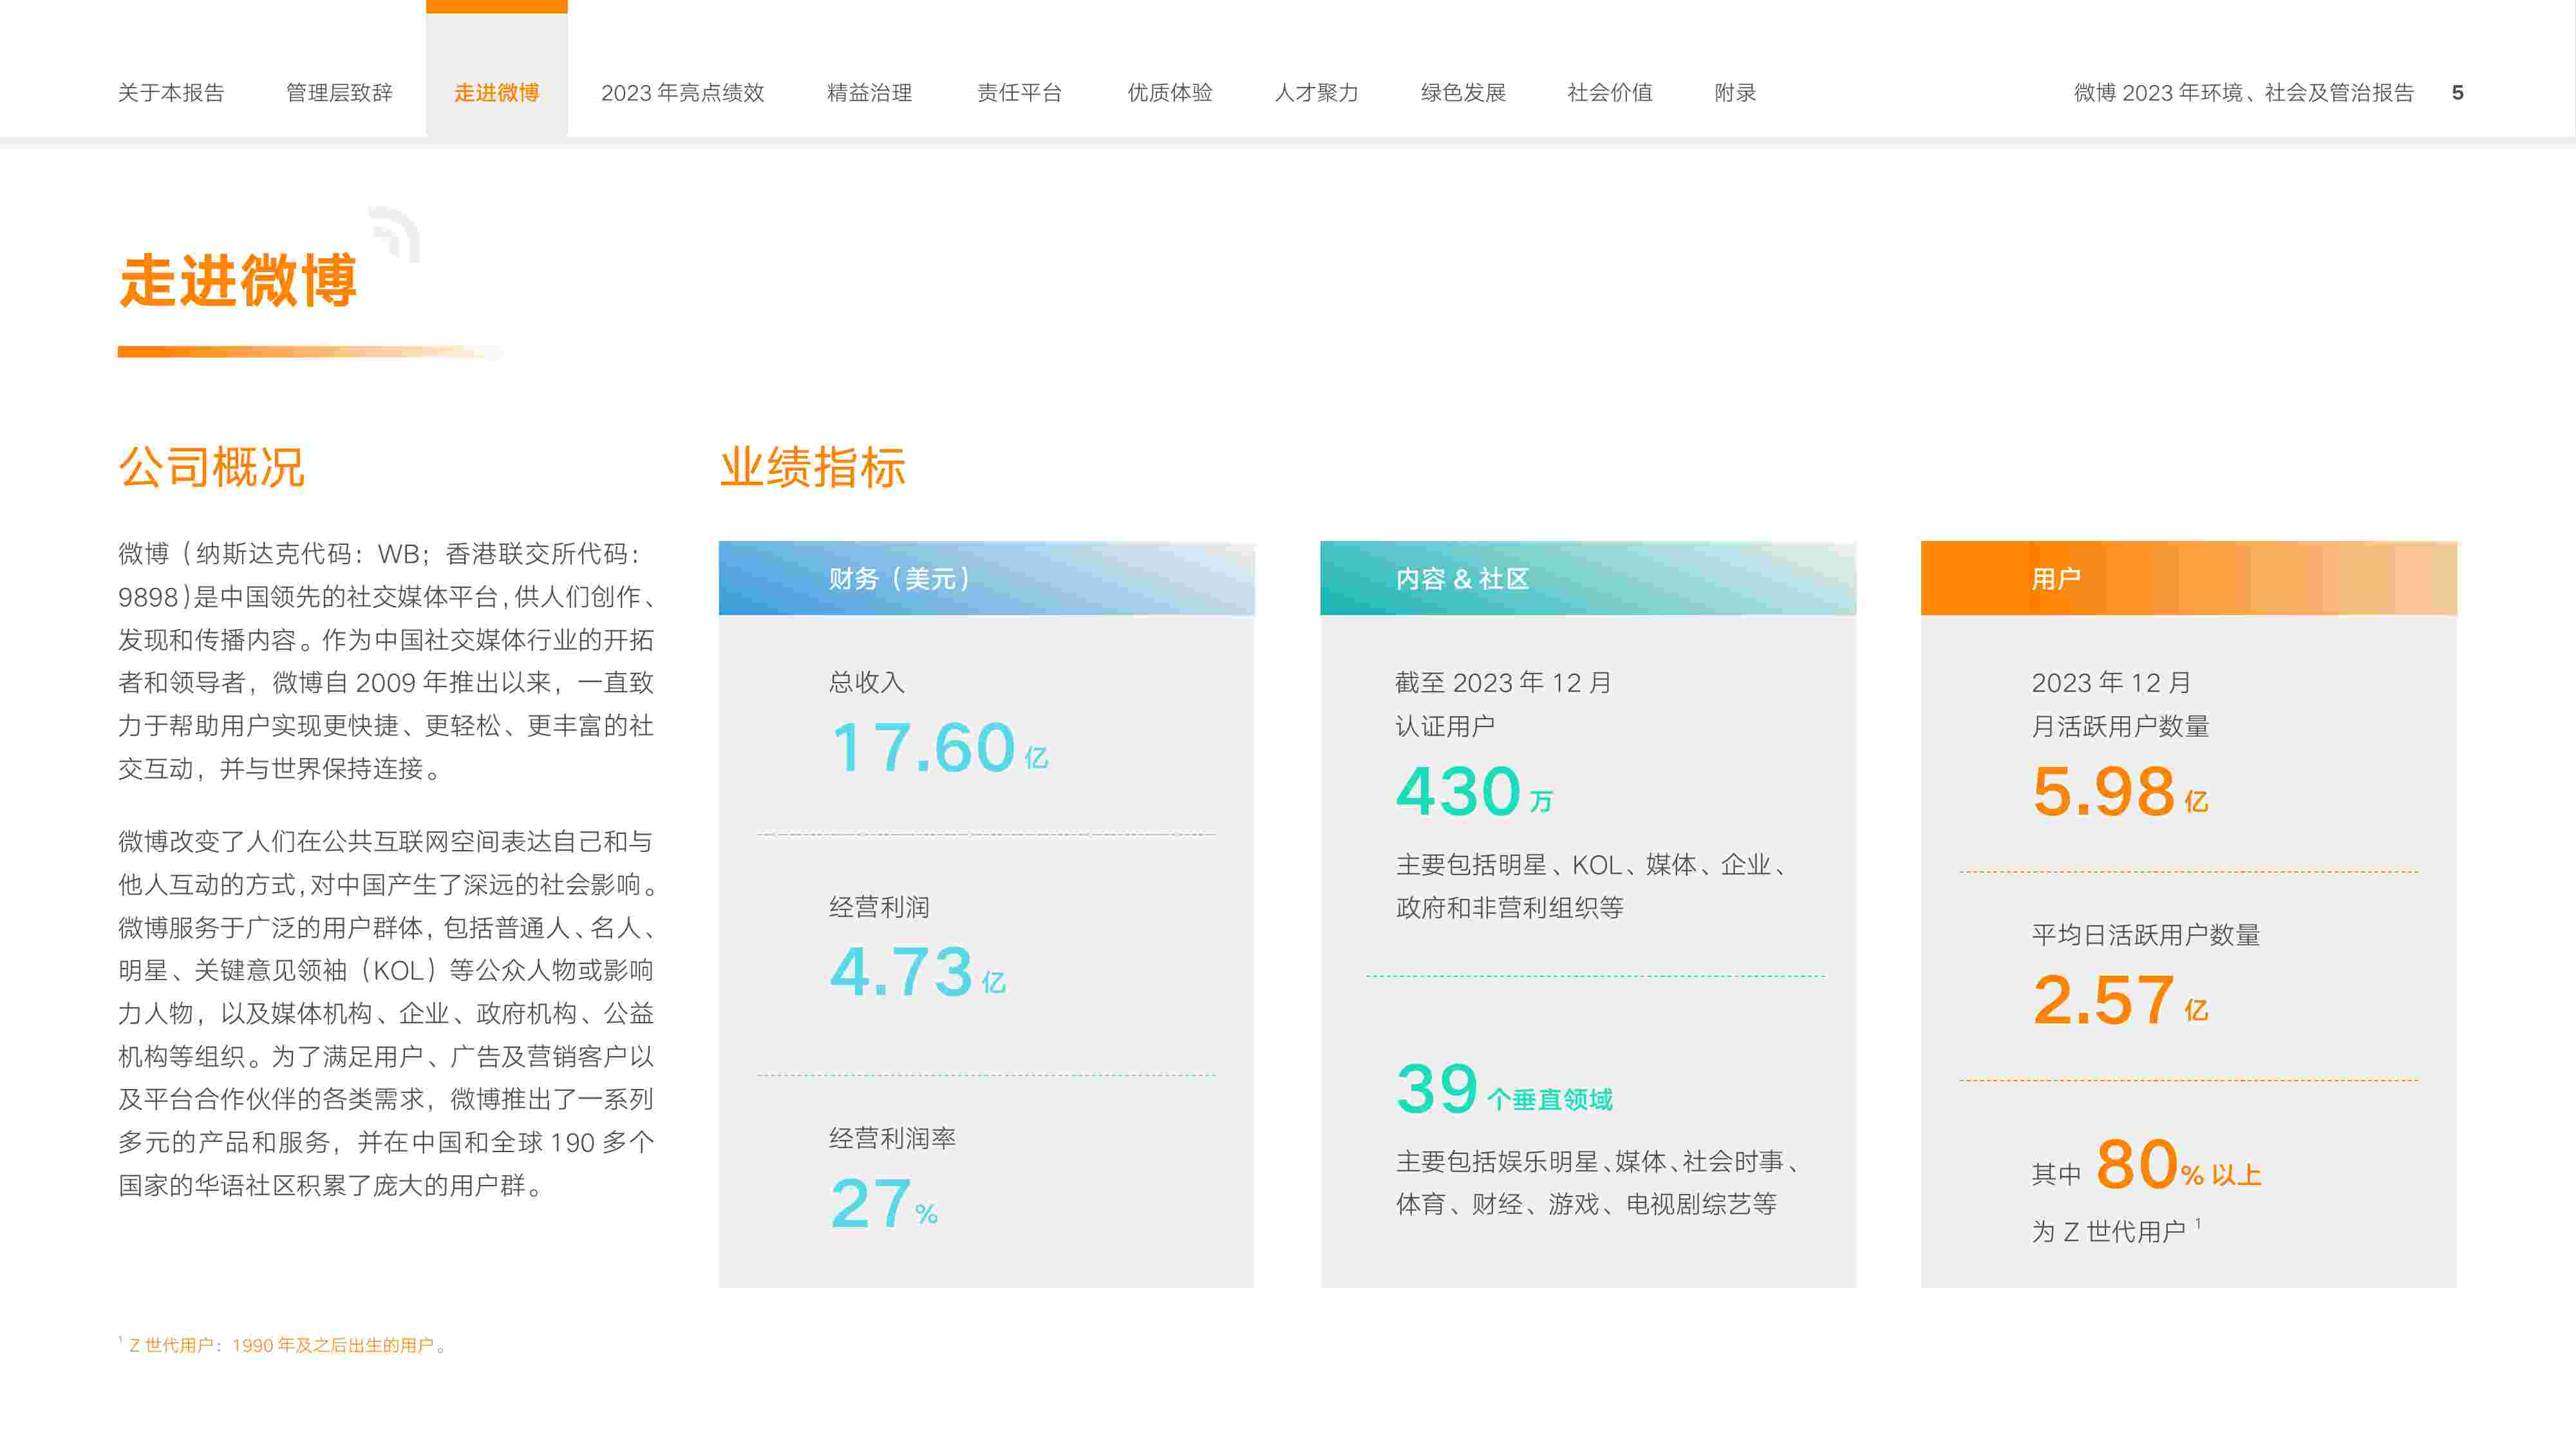Click the paragraph line starting 微博（纳斯达克代码：WB
The image size is (2576, 1449).
coord(380,553)
